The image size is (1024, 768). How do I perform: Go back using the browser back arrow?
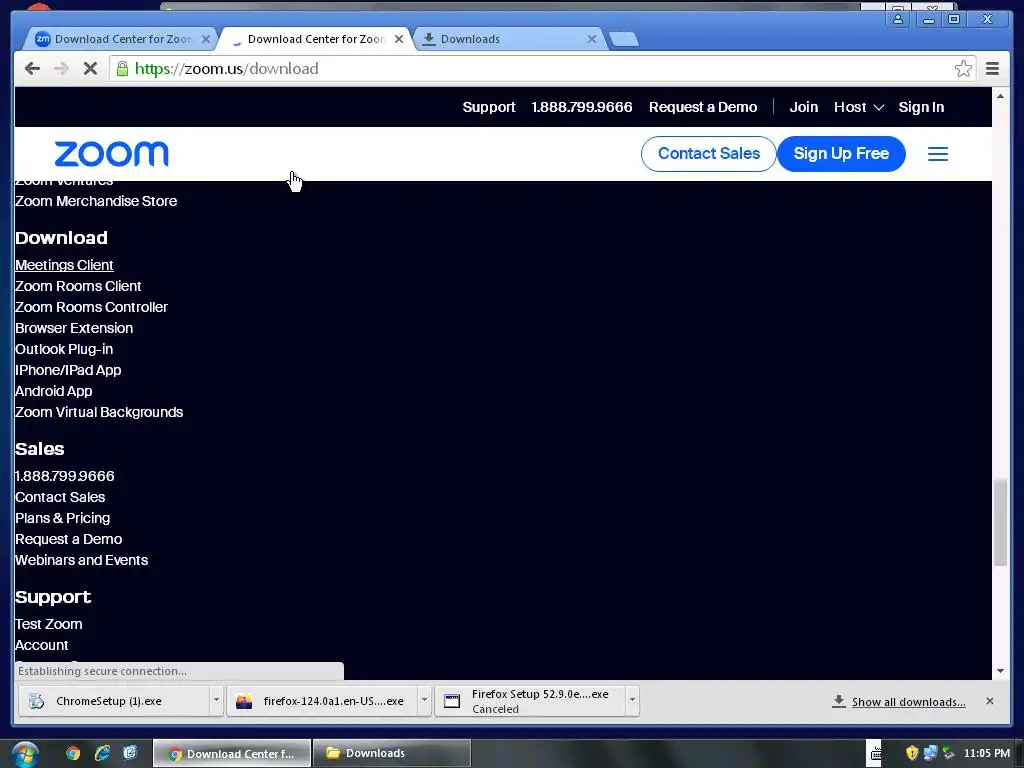[x=32, y=69]
